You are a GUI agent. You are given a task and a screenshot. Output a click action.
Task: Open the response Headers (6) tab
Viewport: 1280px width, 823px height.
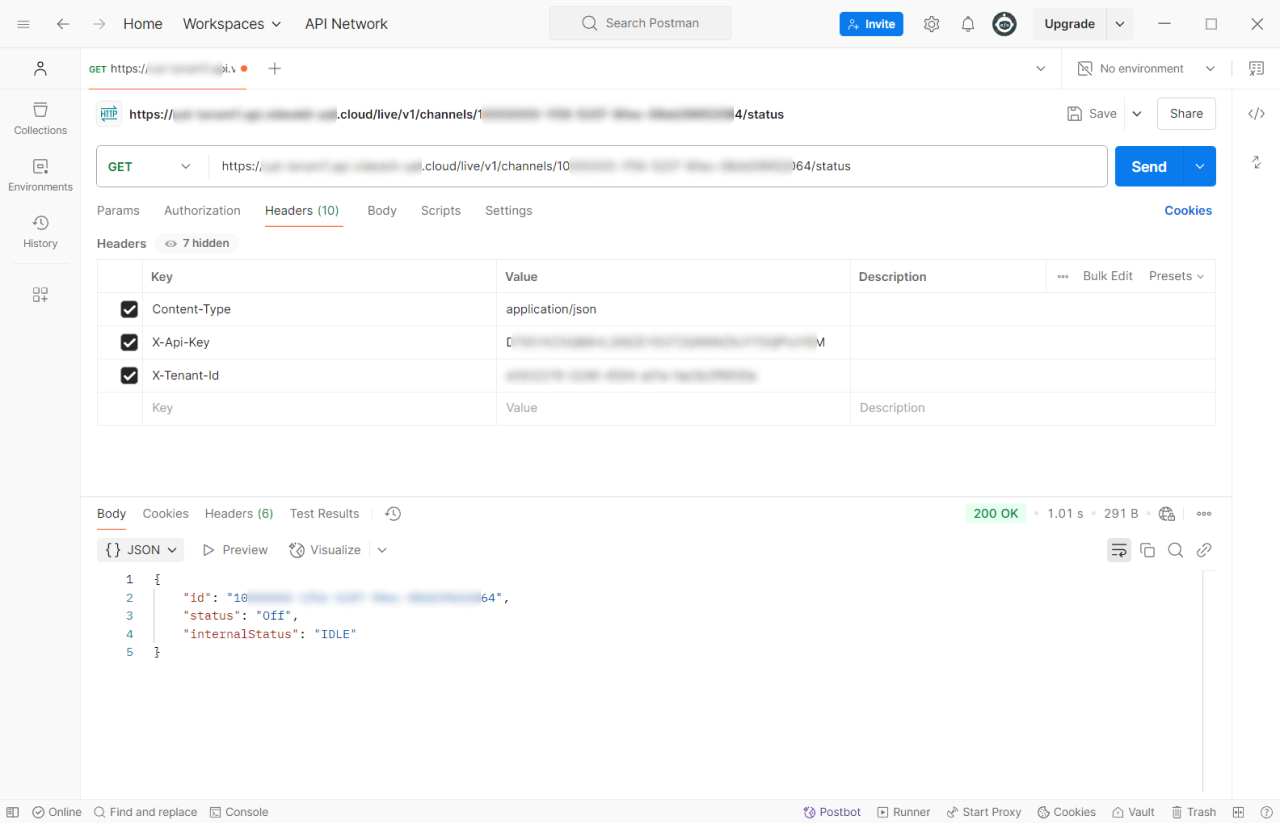pyautogui.click(x=239, y=514)
